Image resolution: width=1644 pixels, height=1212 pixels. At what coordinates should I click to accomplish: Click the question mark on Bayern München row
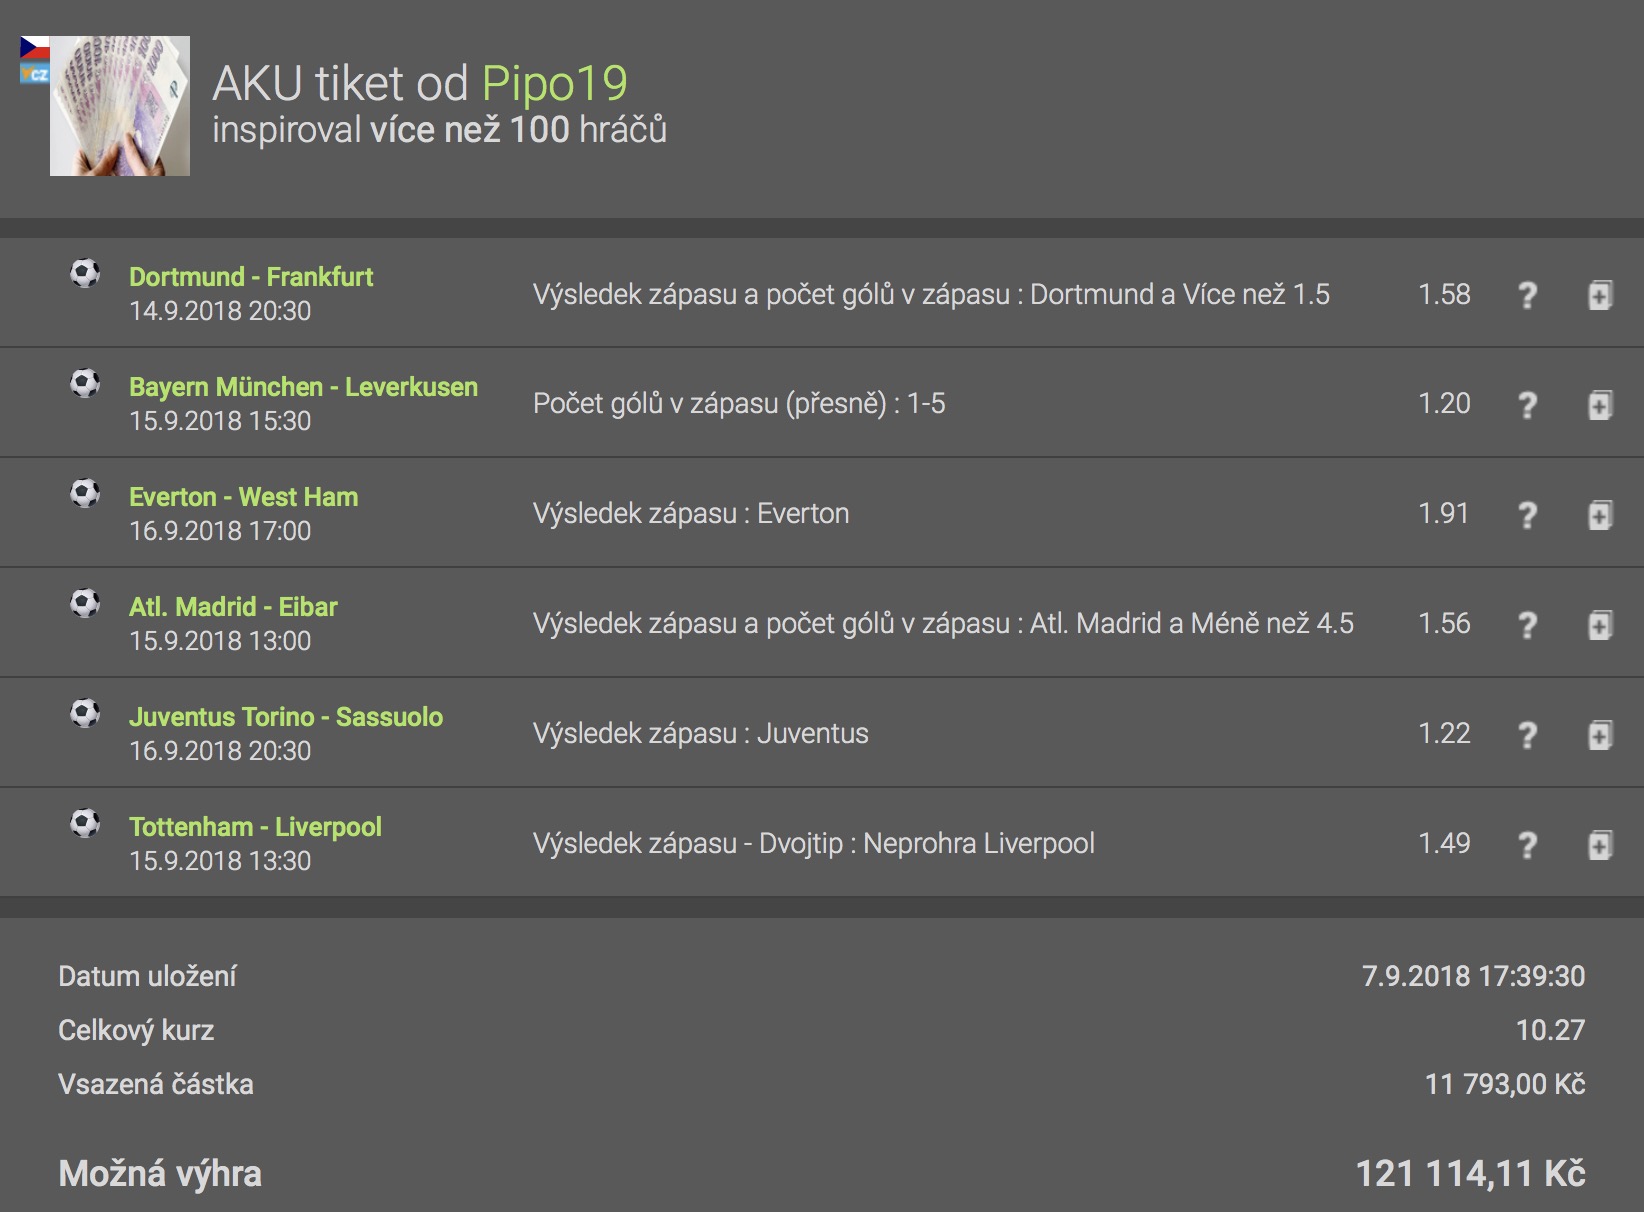click(1527, 405)
